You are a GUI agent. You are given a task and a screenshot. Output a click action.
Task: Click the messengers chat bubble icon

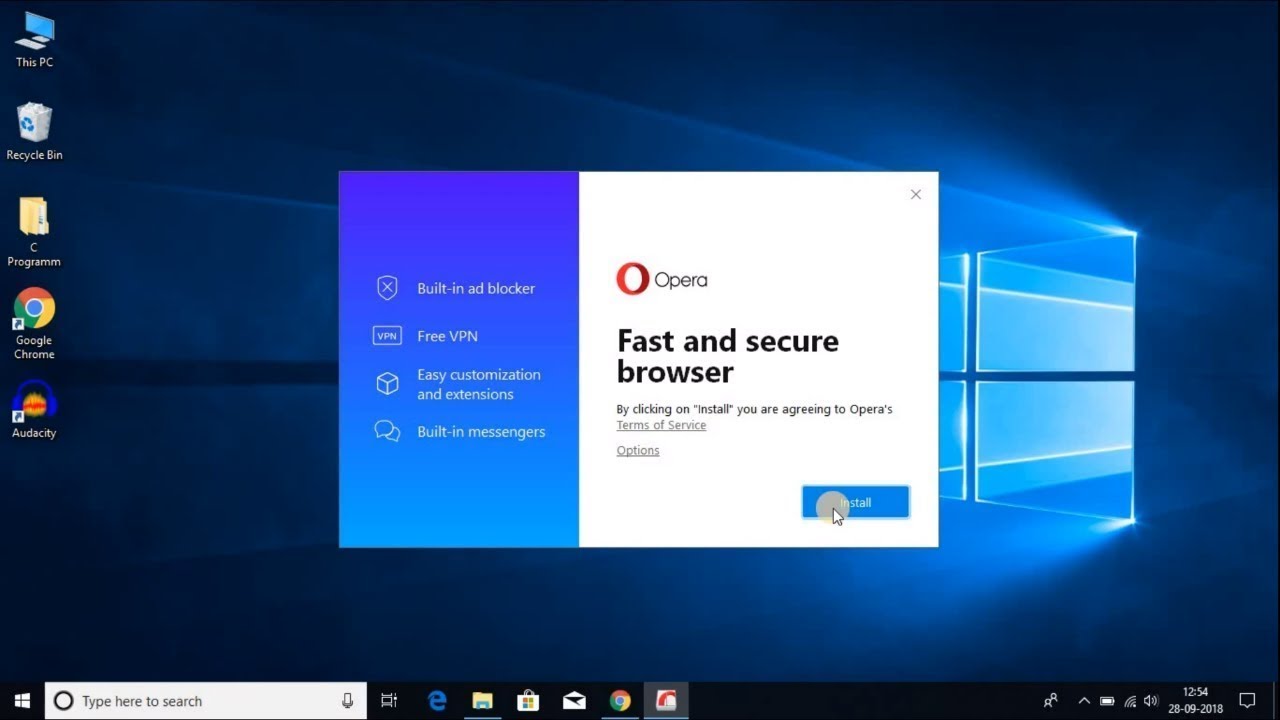tap(387, 432)
